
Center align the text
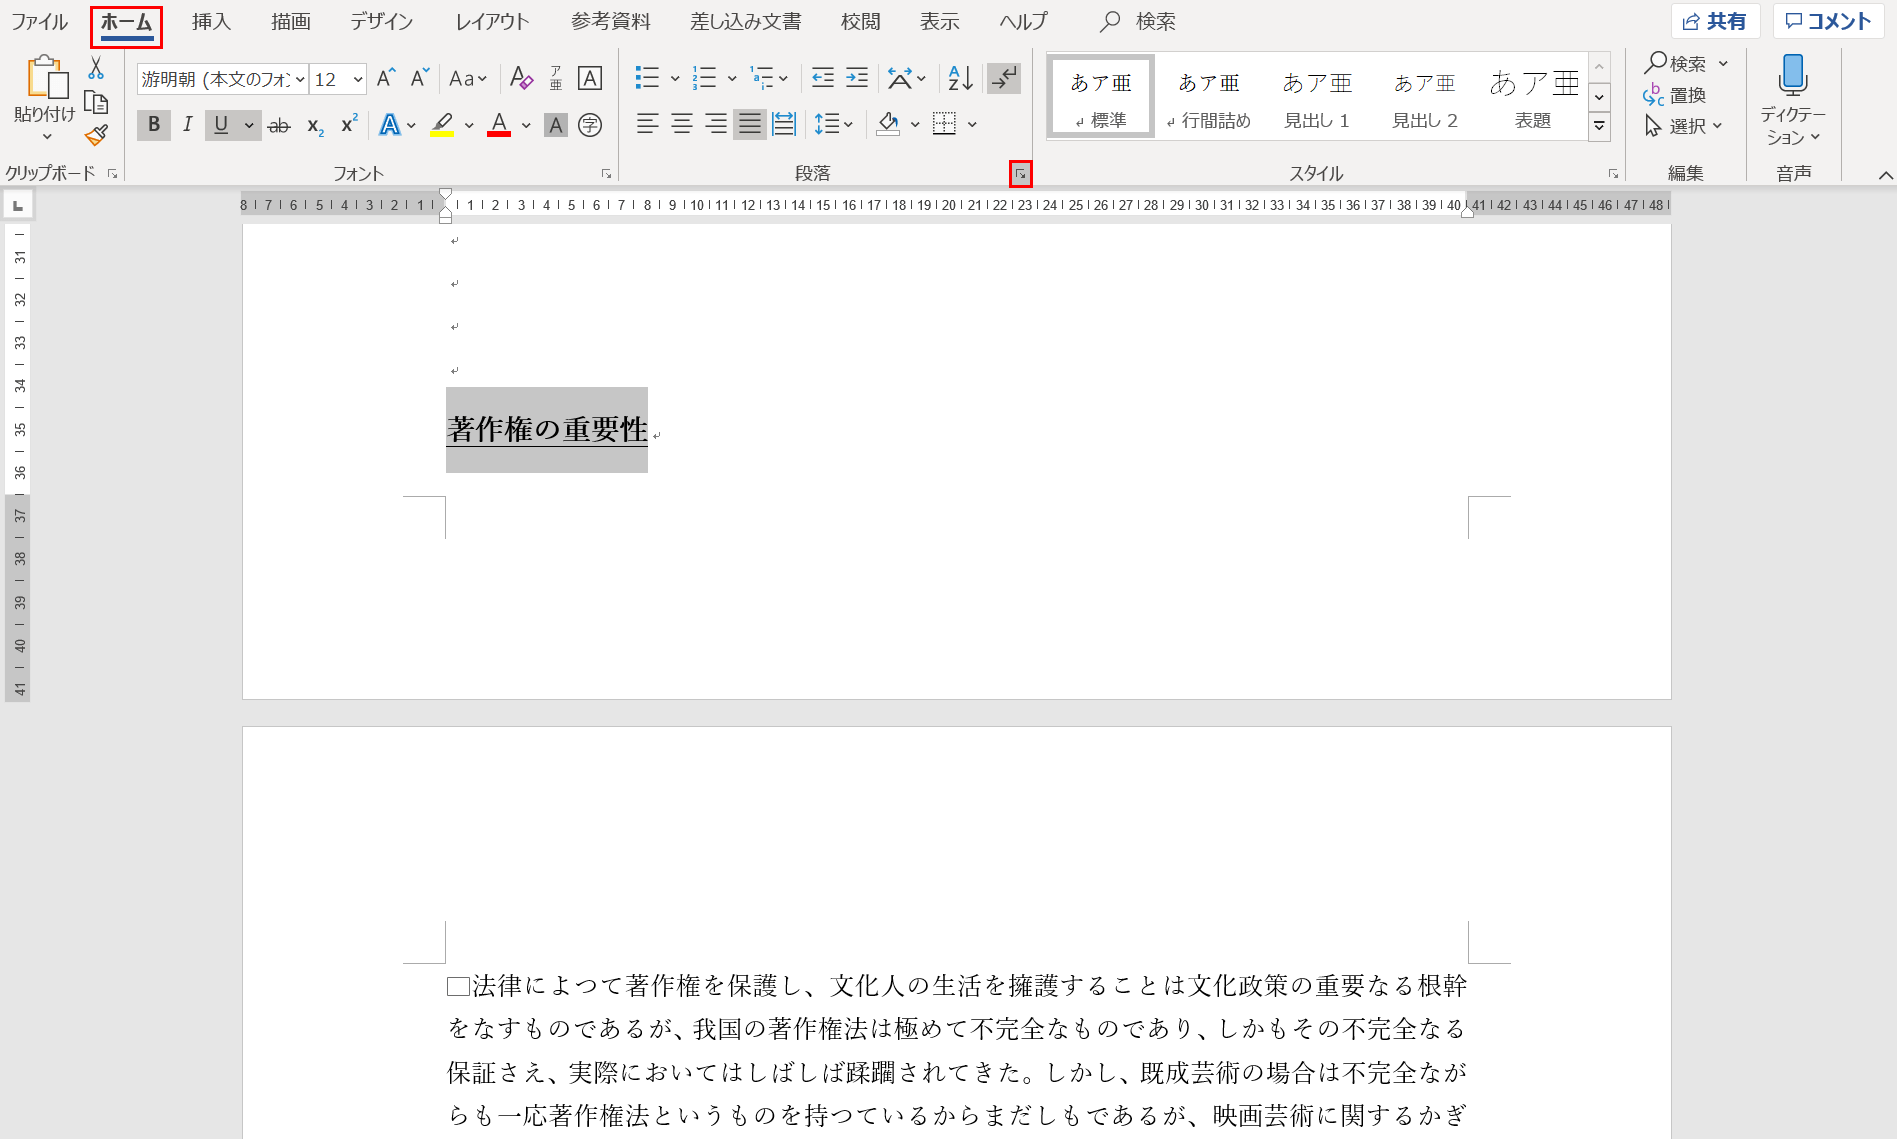coord(682,124)
